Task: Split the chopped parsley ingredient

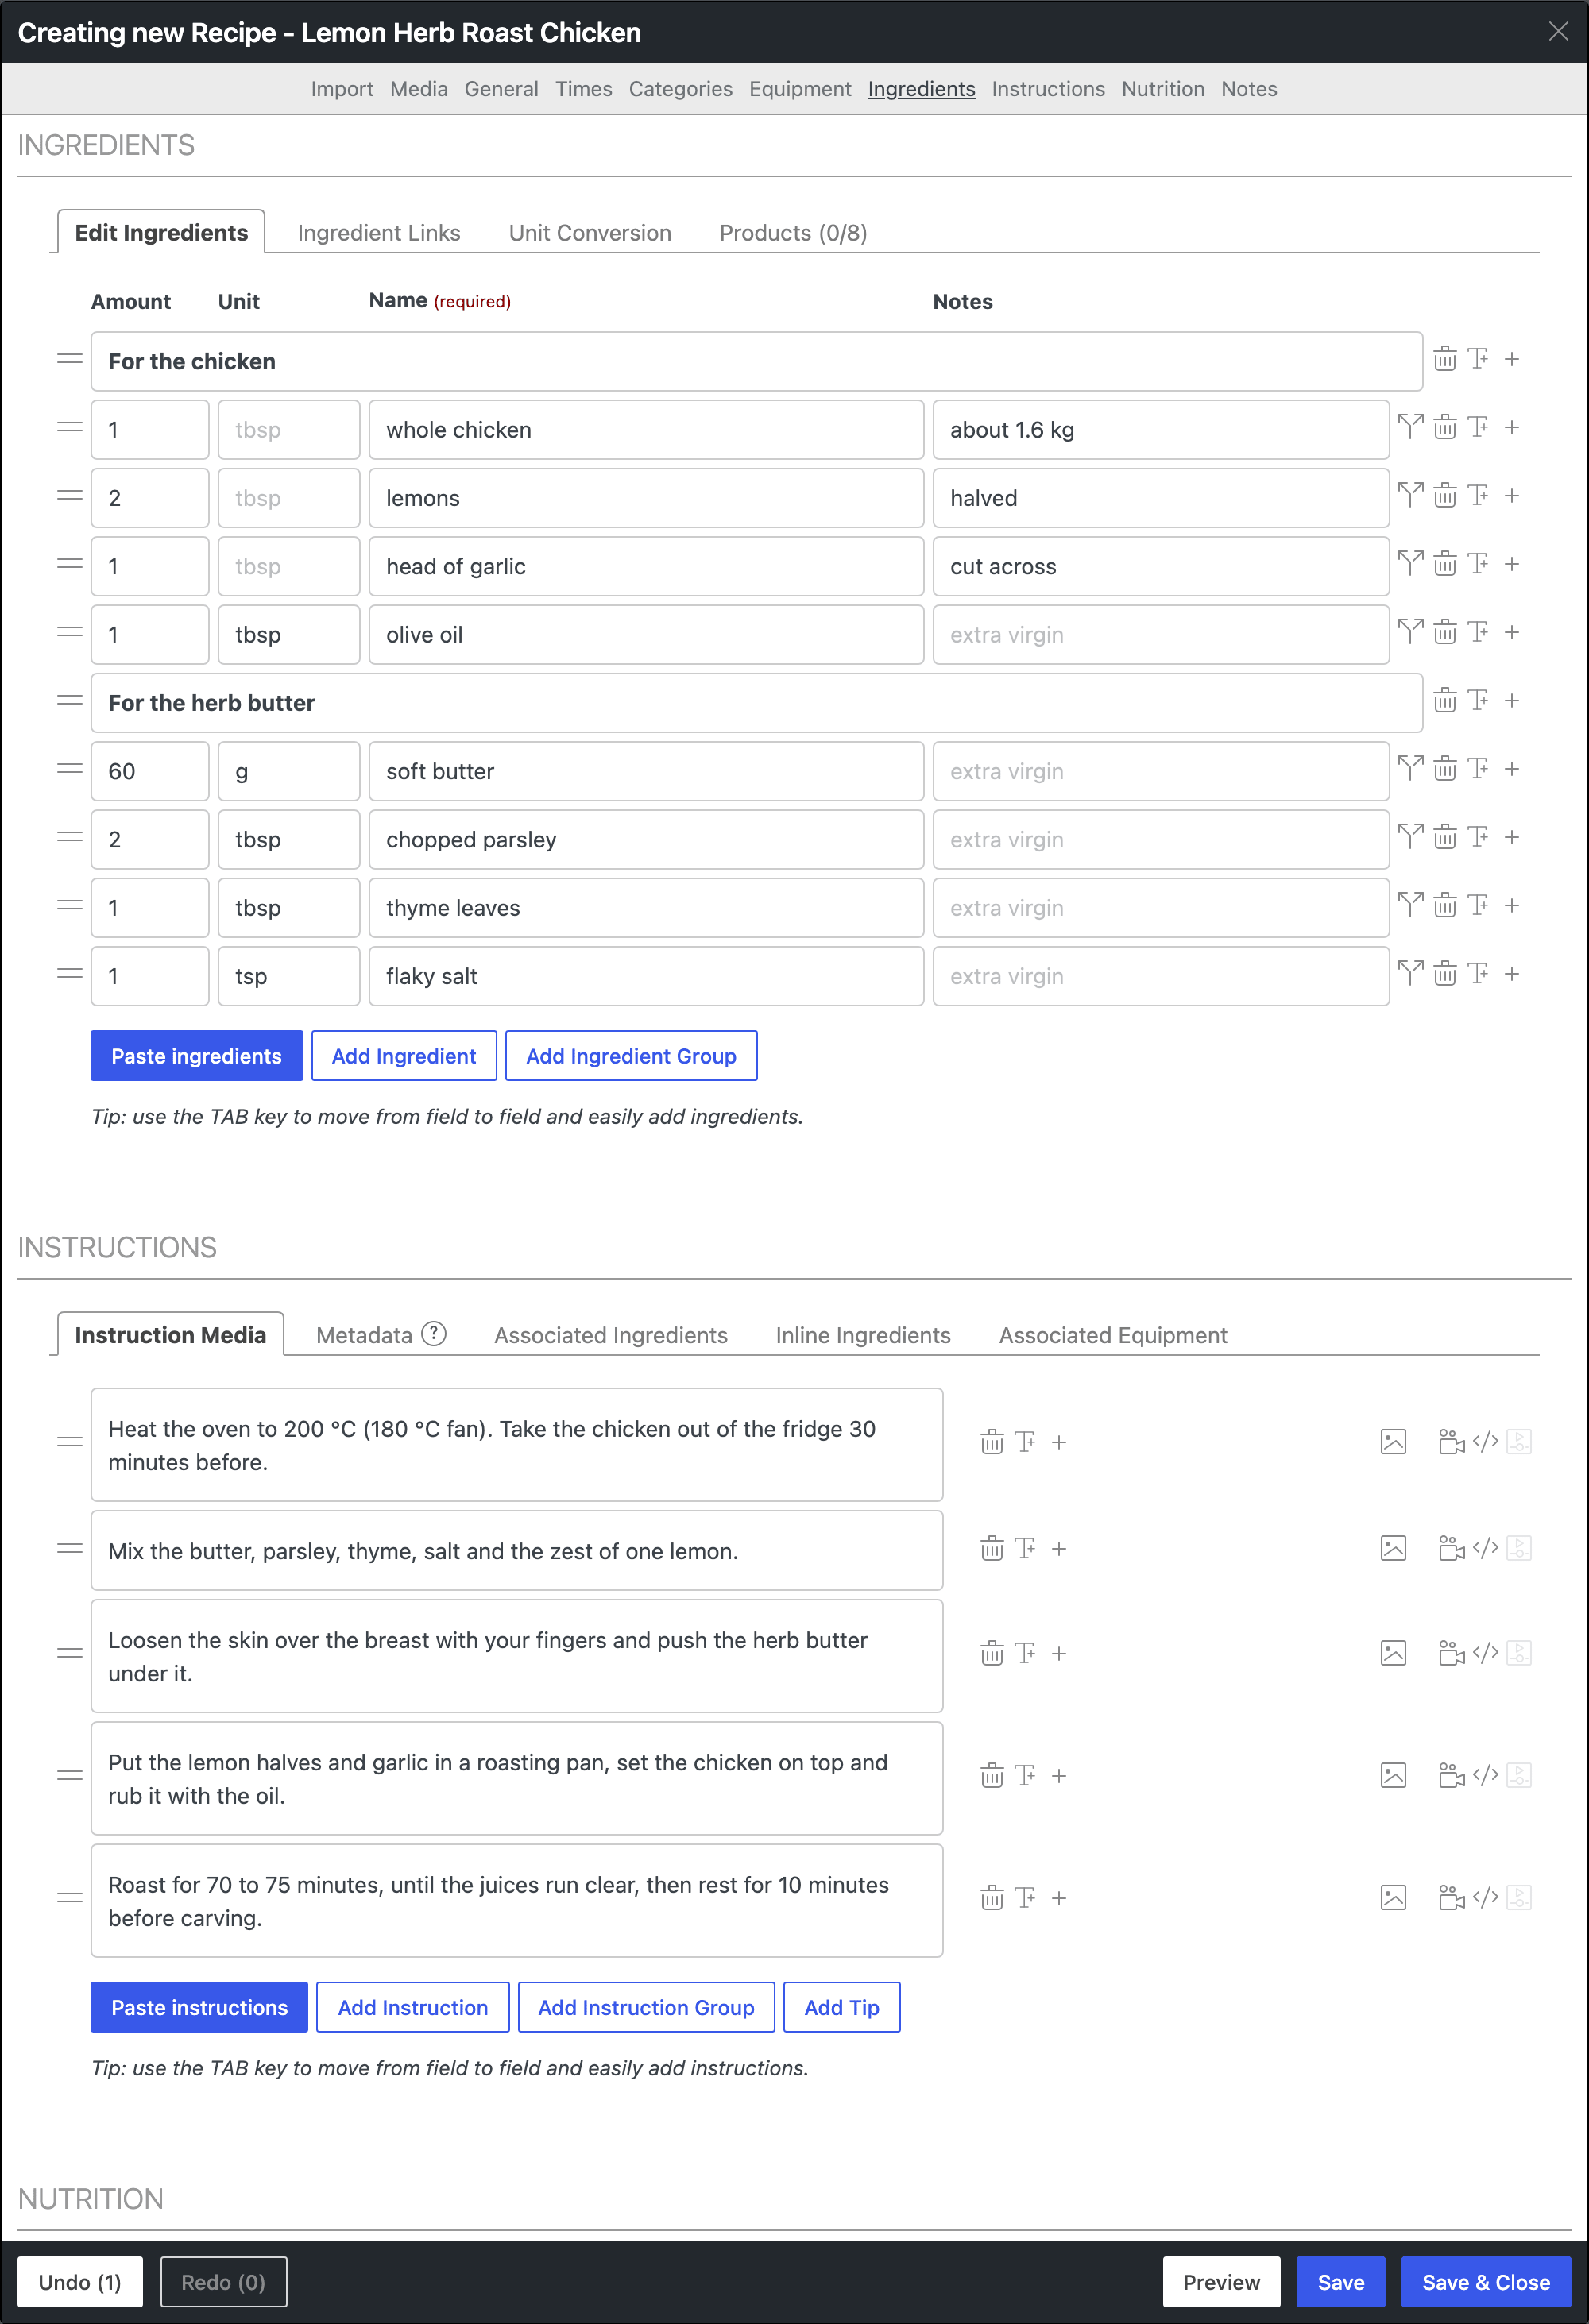Action: click(1410, 837)
